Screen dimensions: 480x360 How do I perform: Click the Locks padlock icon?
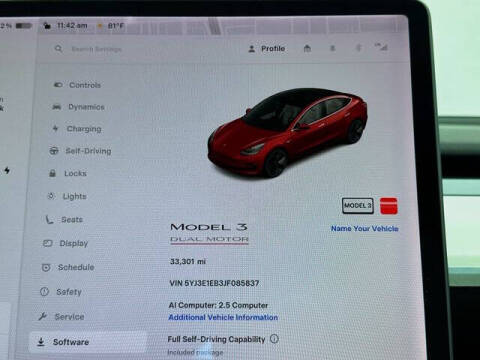(x=52, y=173)
